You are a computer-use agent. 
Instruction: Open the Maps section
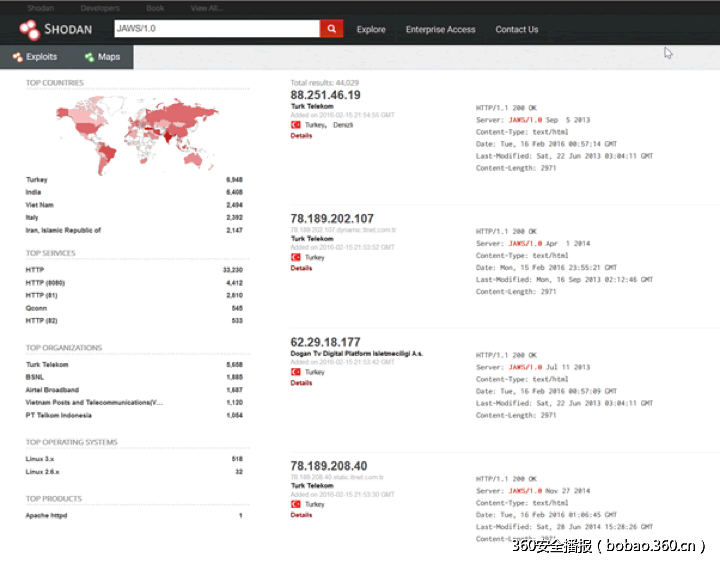click(x=102, y=57)
